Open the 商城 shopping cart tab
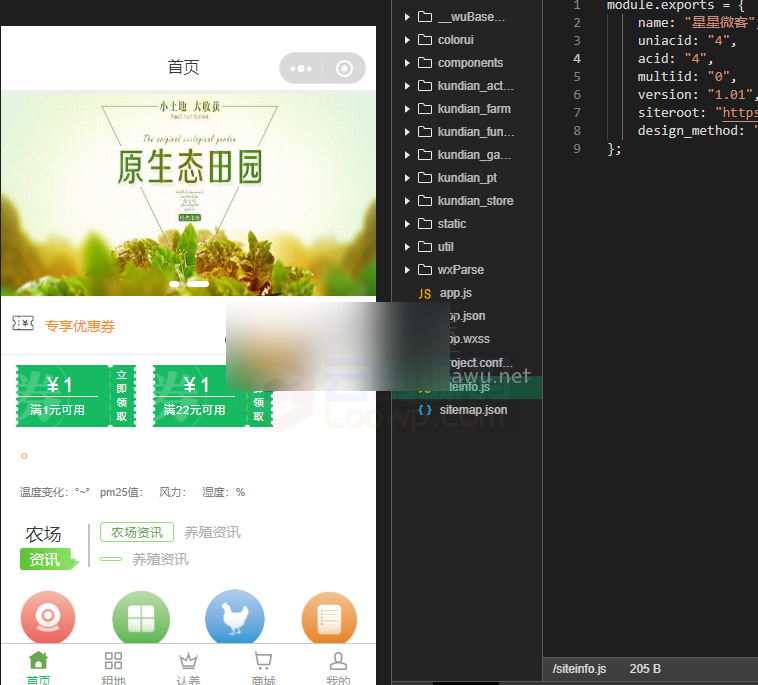758x685 pixels. click(263, 669)
